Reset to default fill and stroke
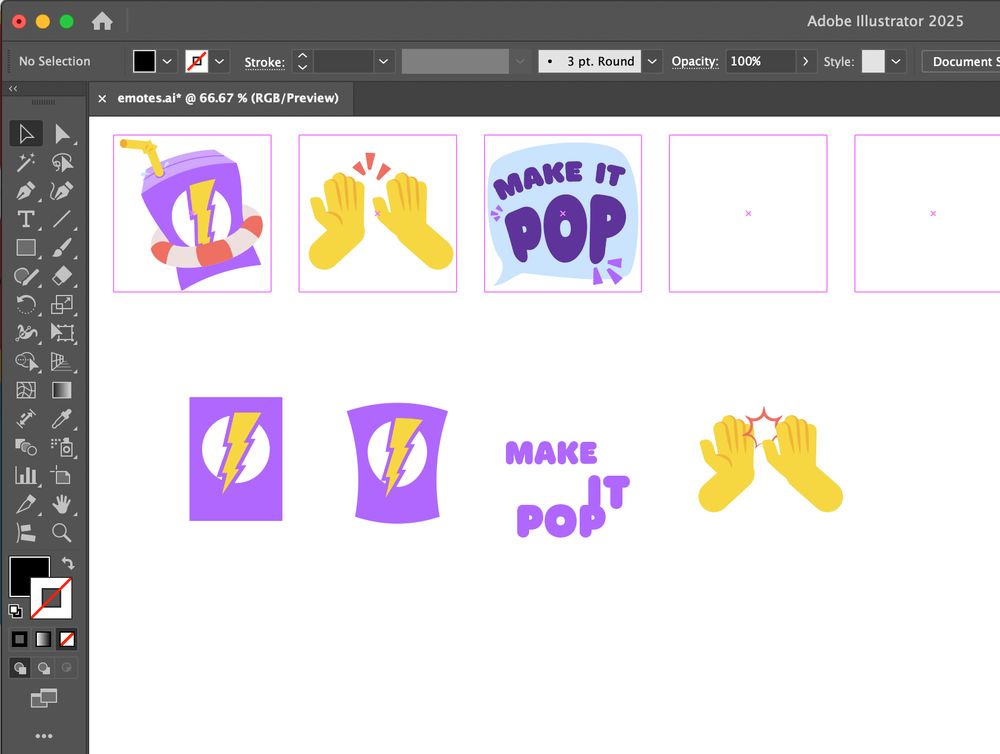1000x754 pixels. [15, 611]
